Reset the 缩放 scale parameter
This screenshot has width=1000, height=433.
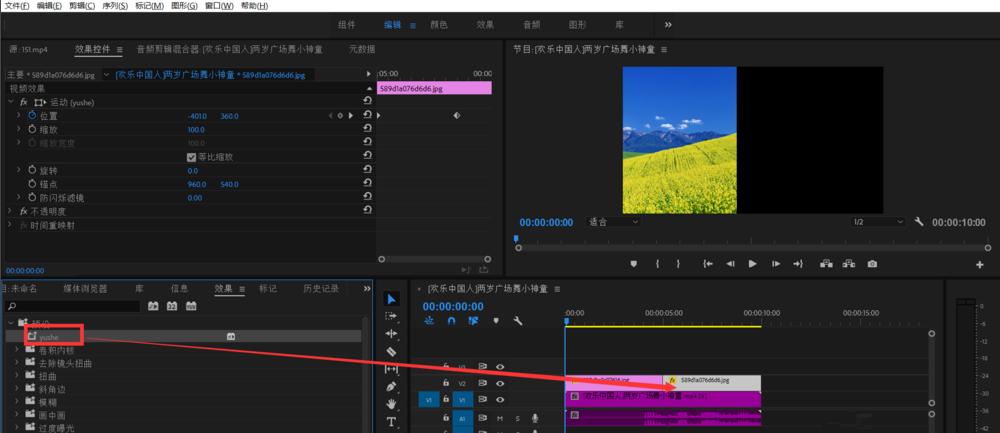[367, 130]
